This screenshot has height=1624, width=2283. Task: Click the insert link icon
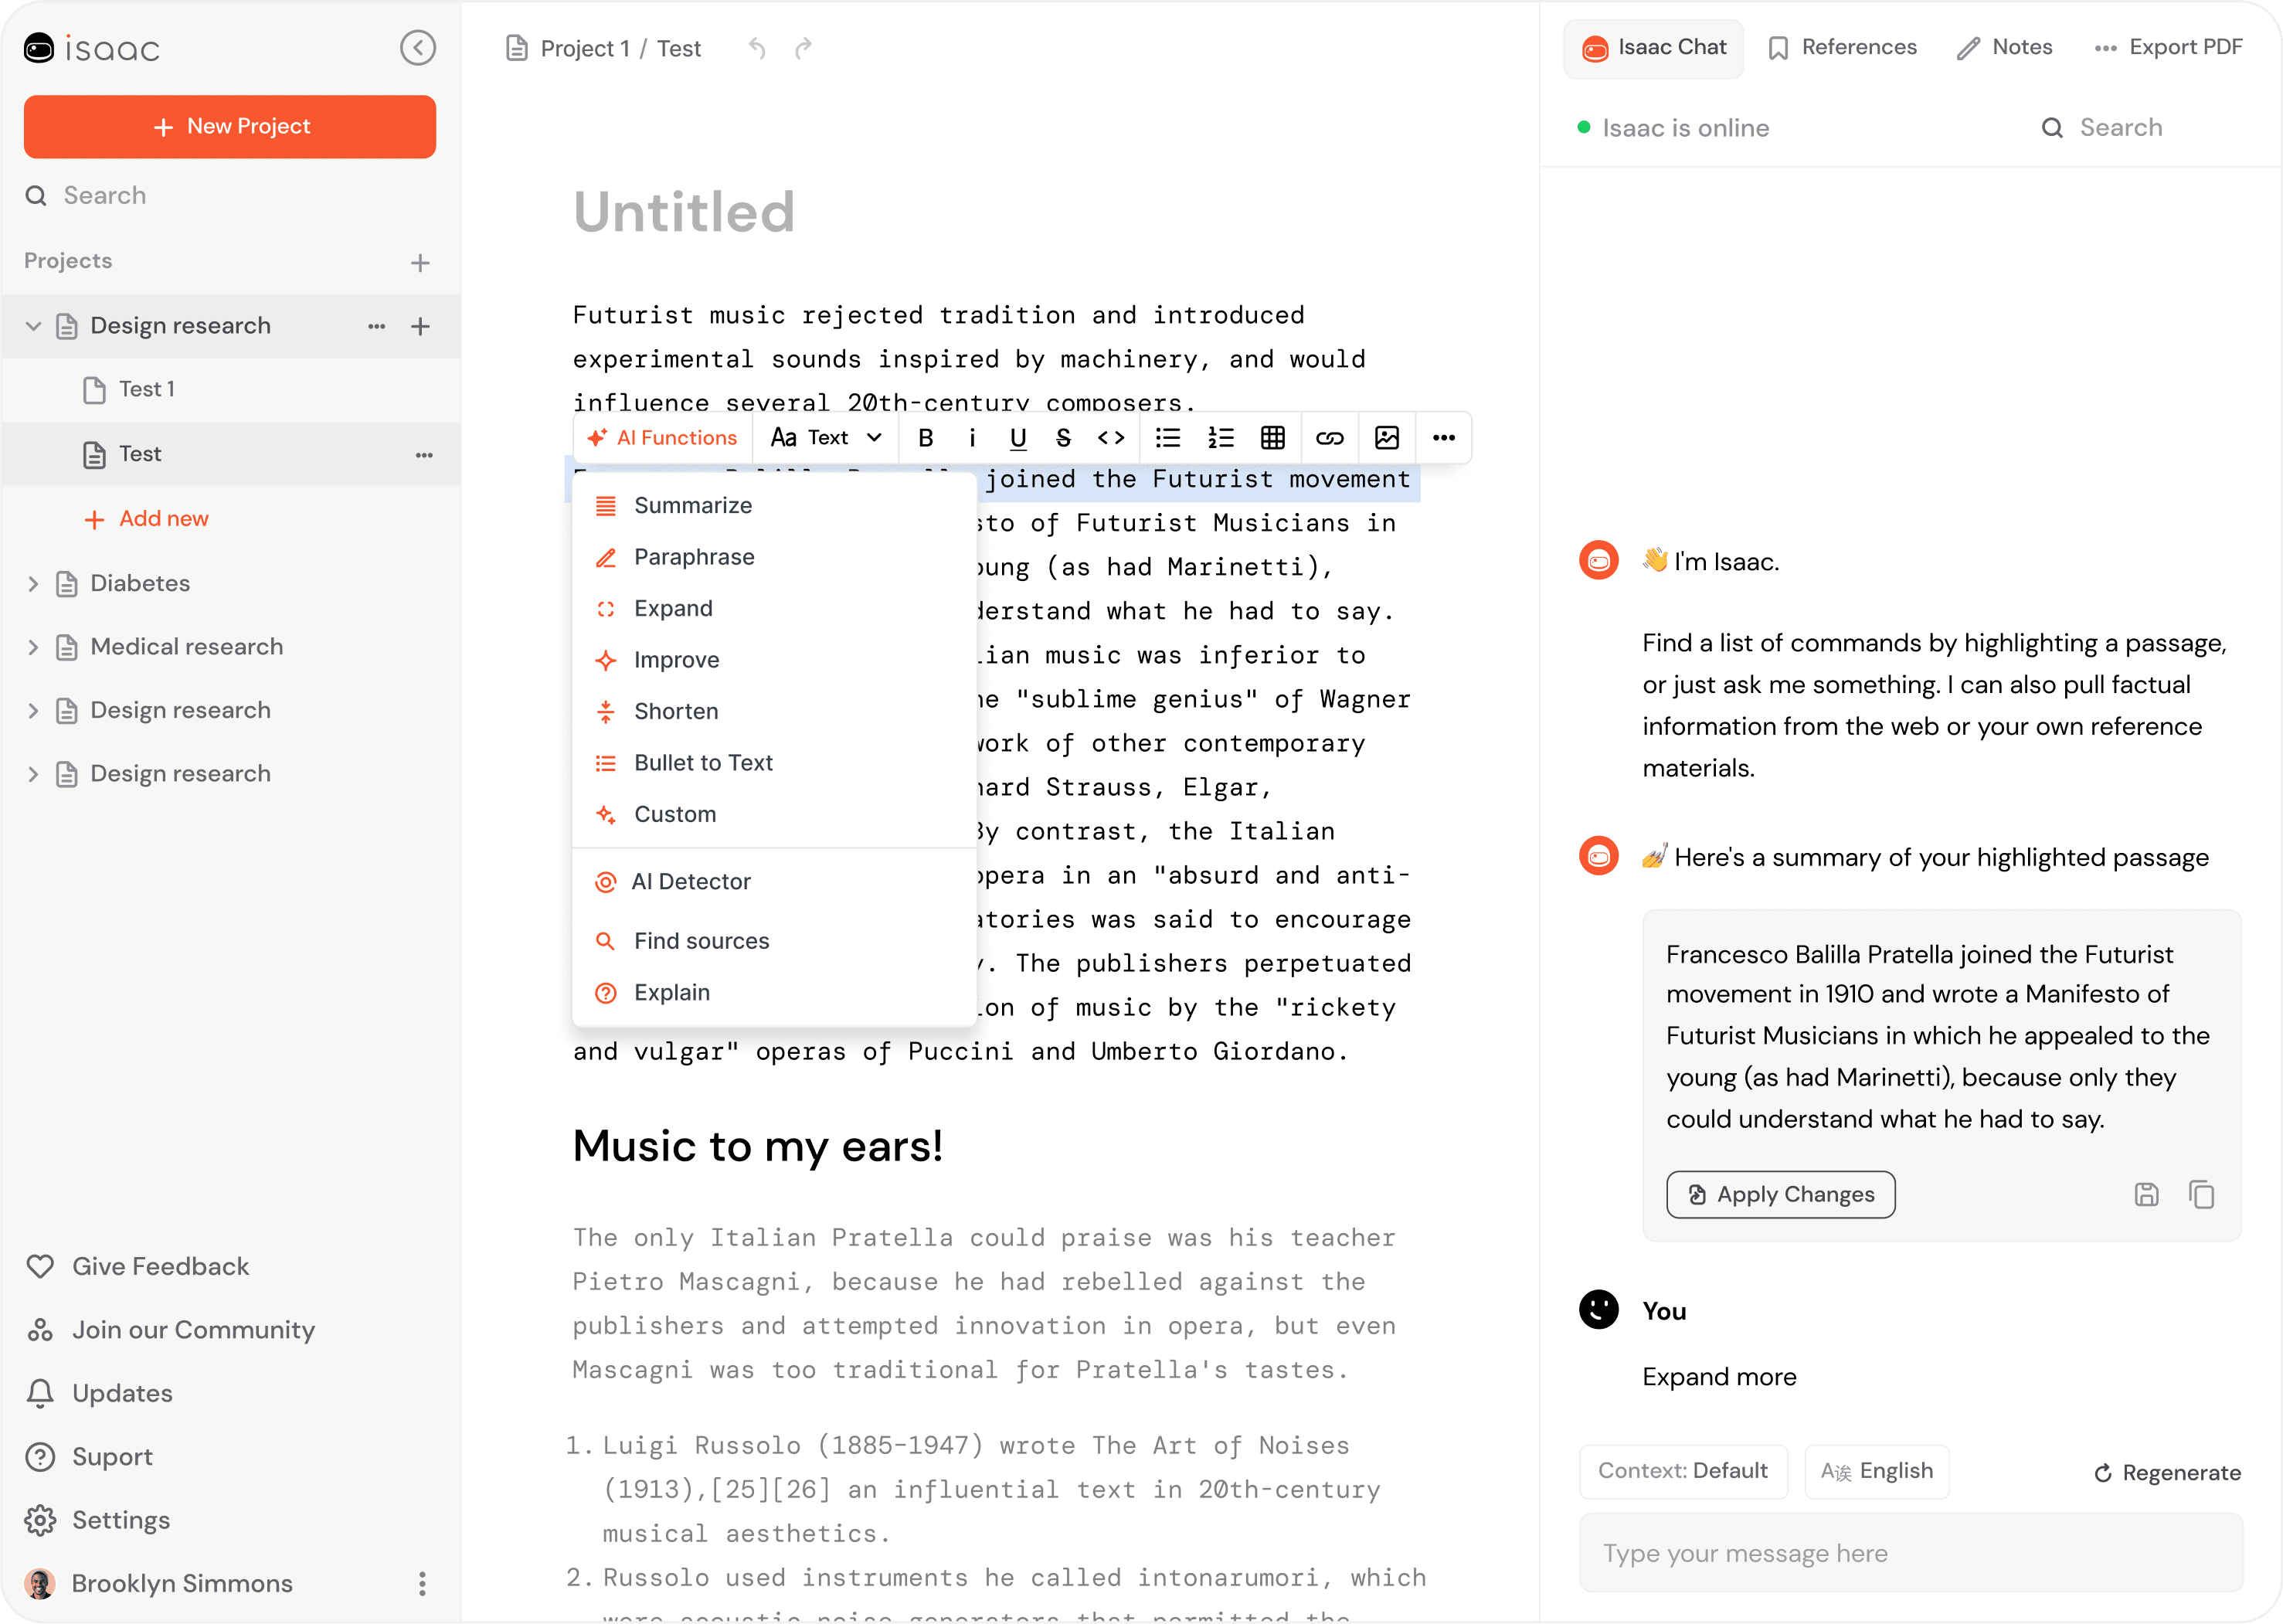click(1329, 438)
